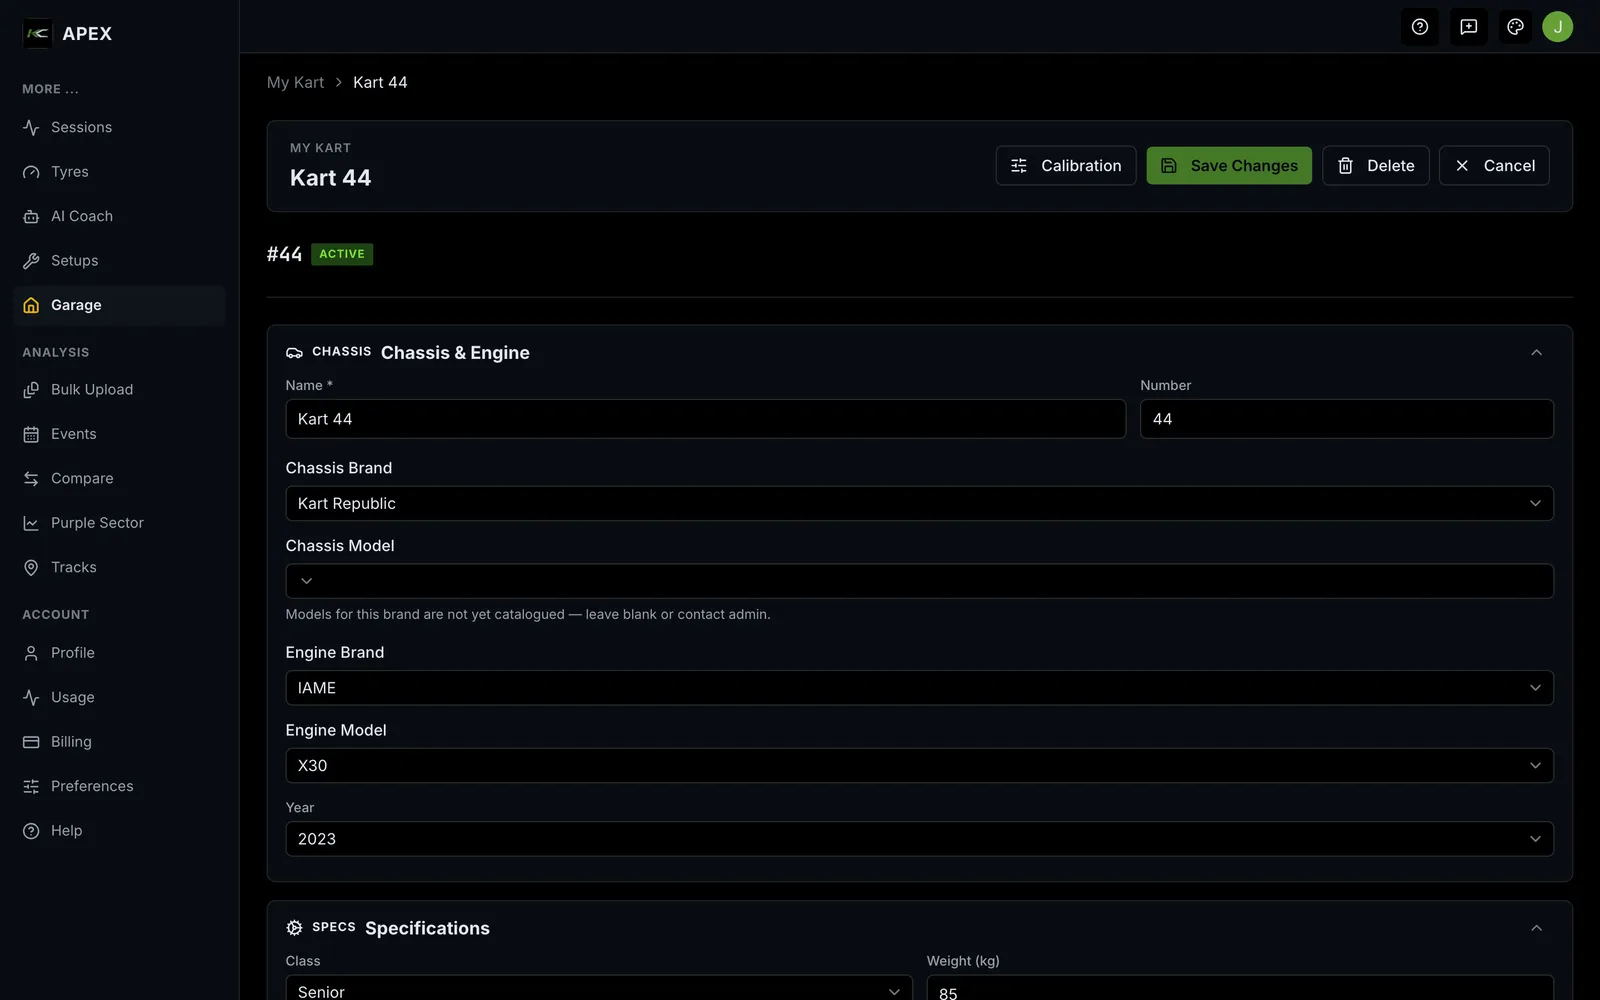Click the APEX logo icon

pos(37,33)
